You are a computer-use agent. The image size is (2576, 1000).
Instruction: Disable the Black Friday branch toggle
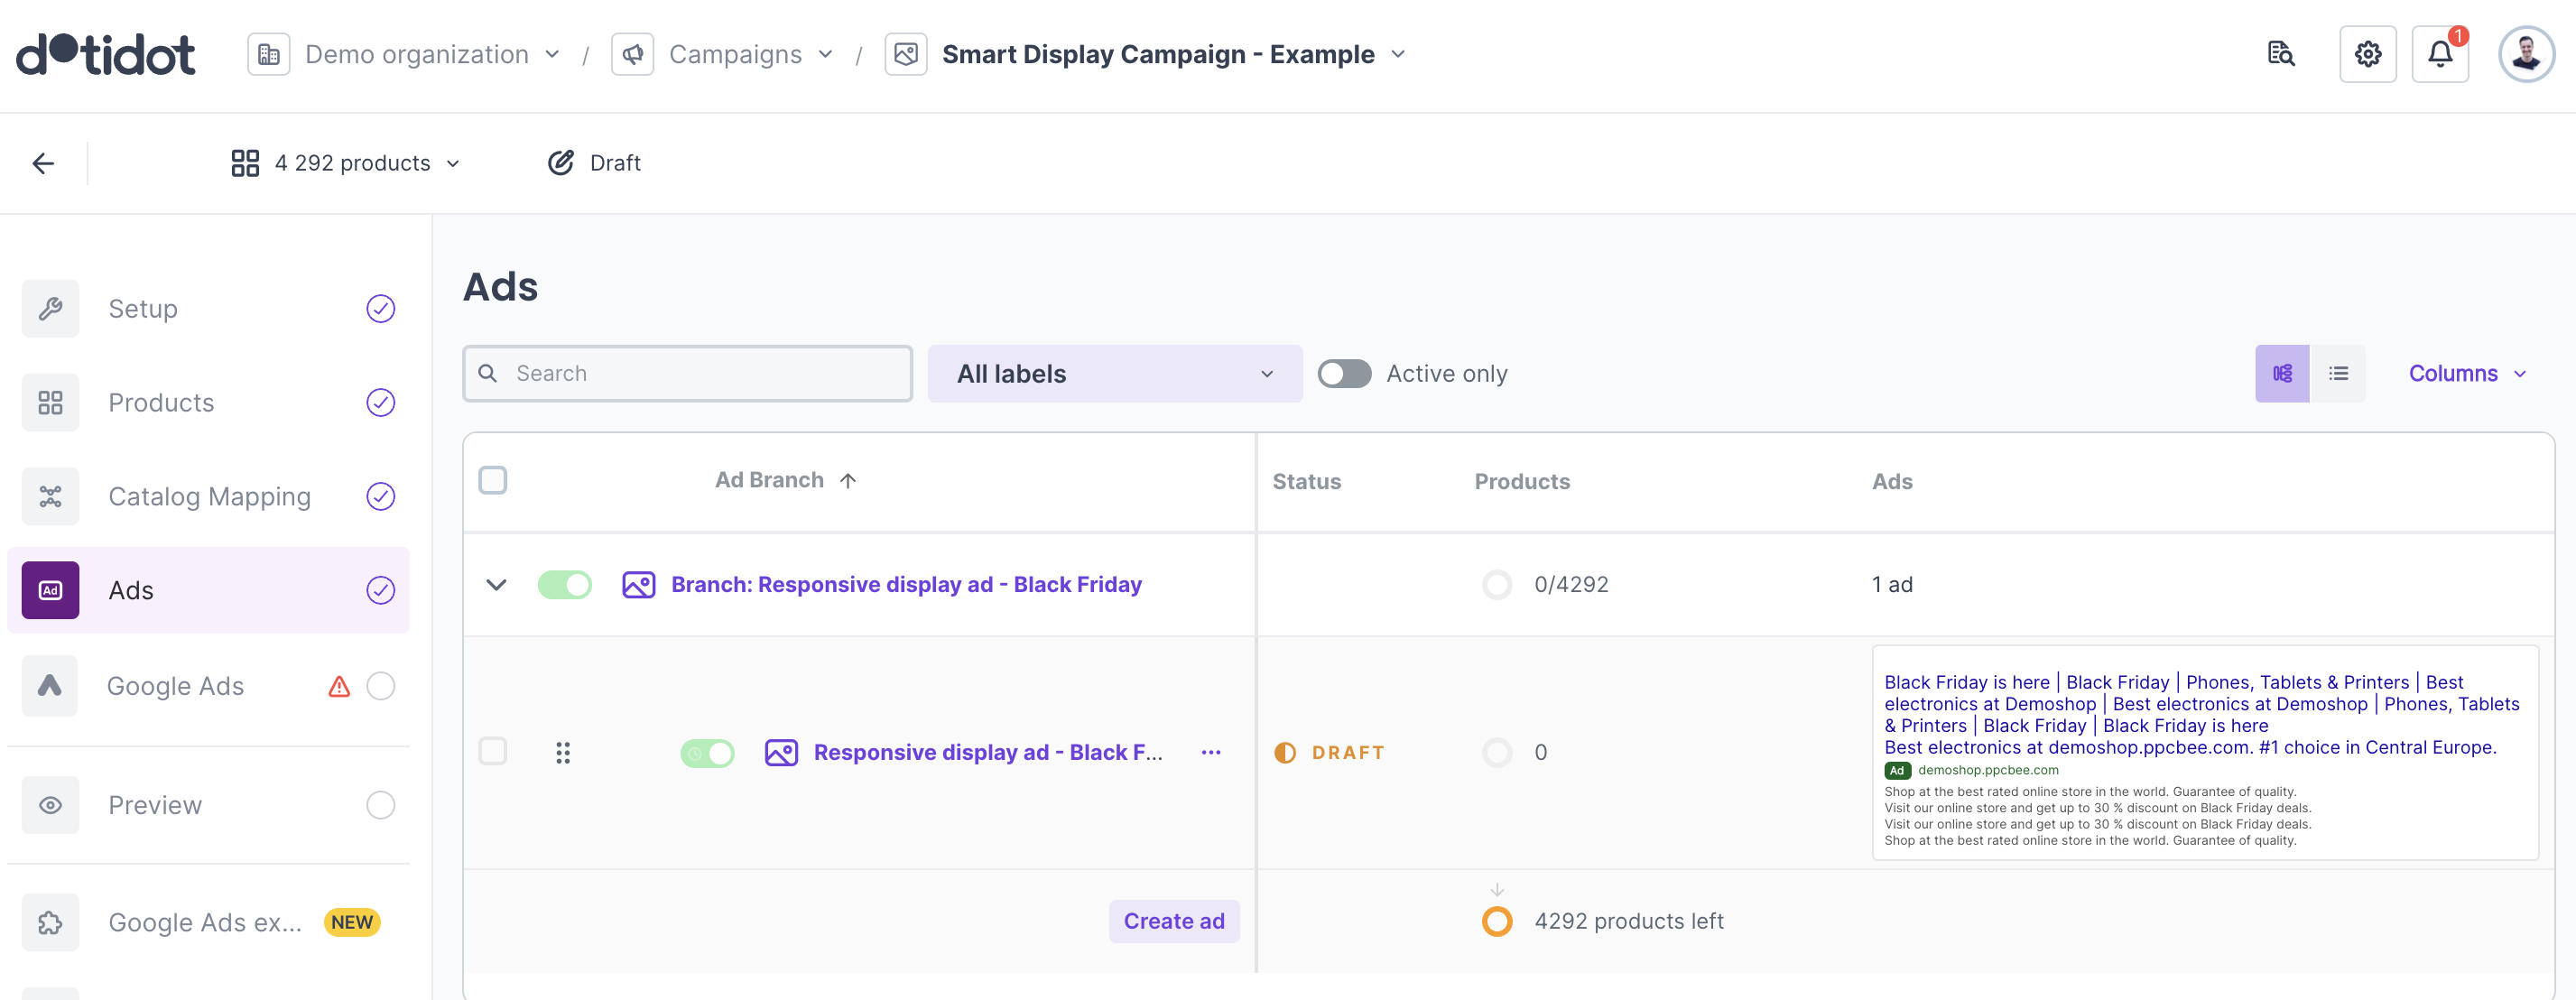coord(564,584)
